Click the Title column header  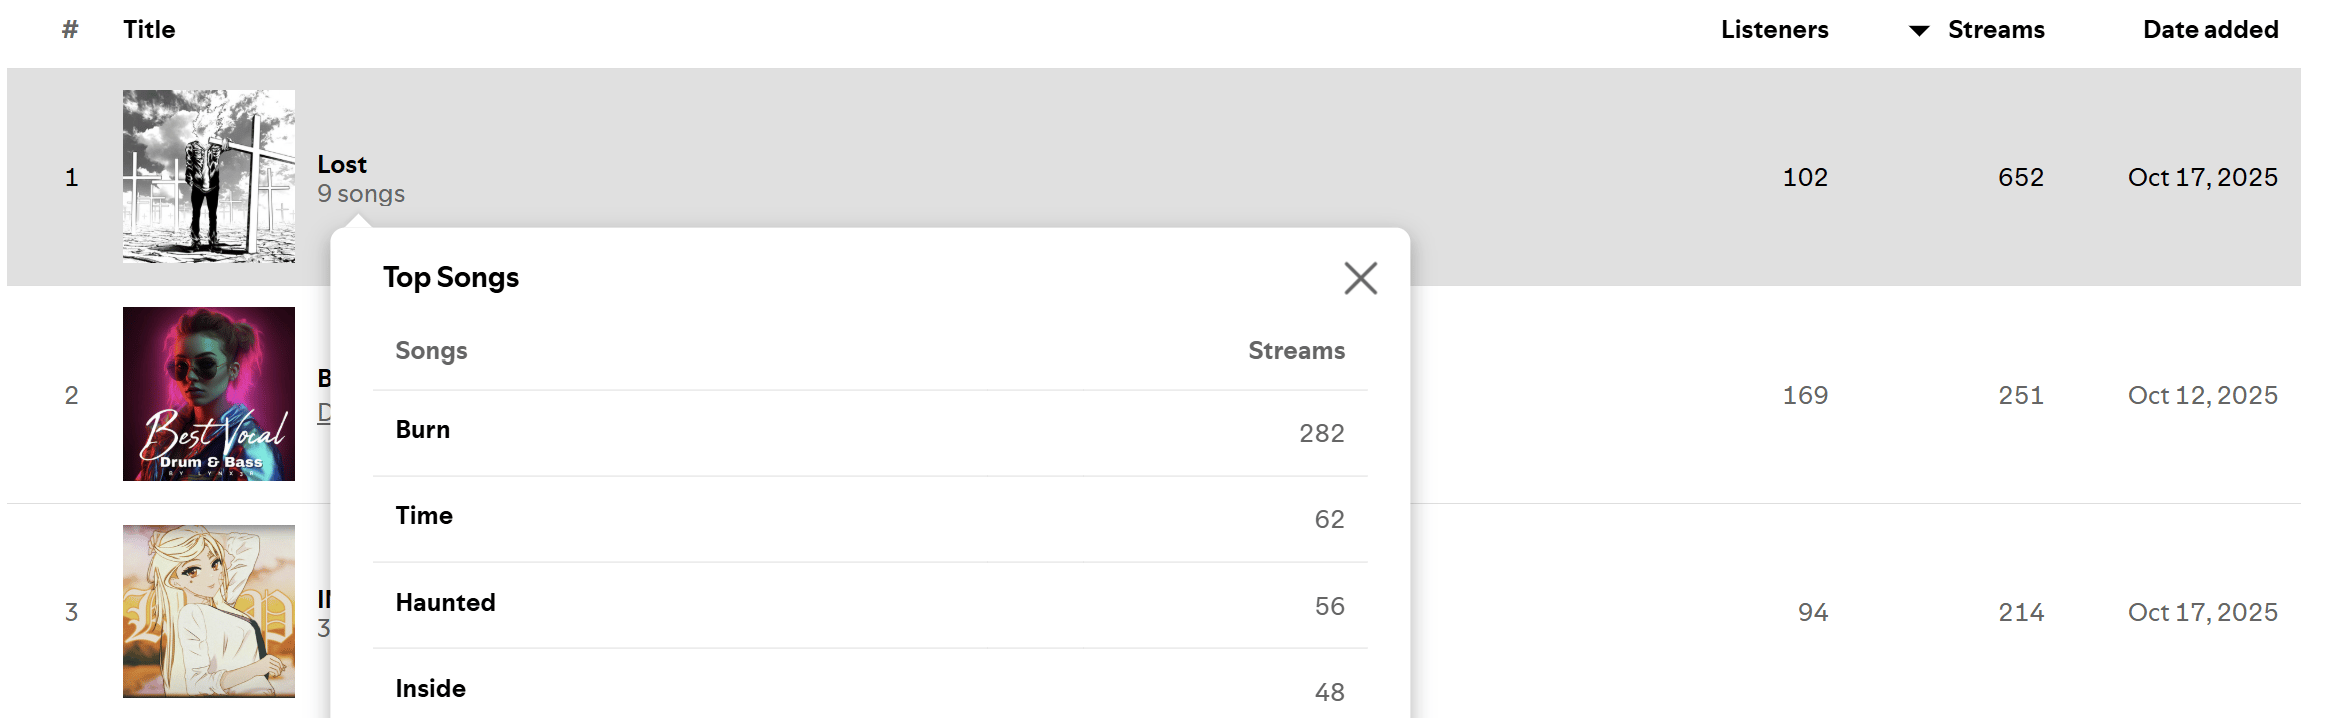(x=149, y=30)
